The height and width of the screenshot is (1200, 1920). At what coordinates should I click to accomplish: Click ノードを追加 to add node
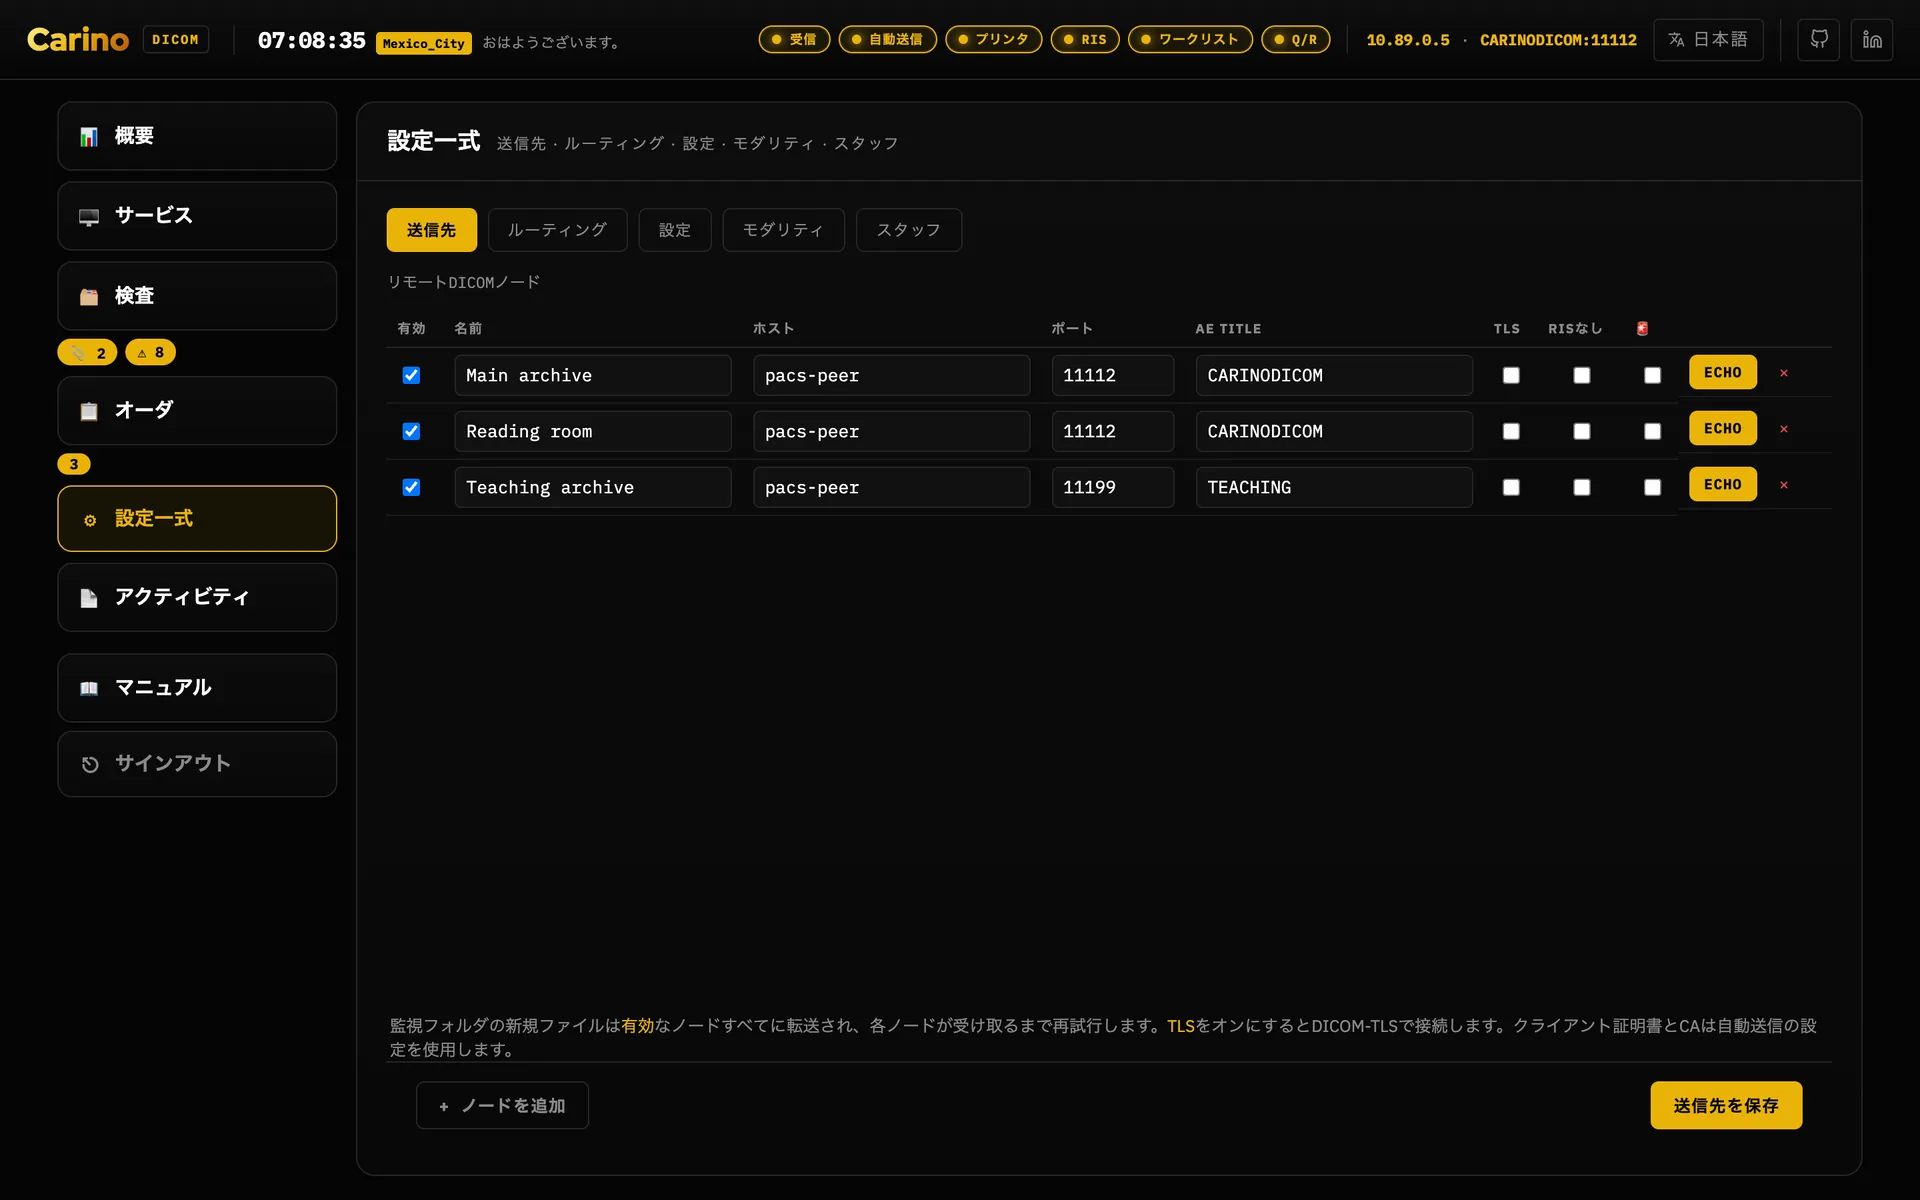point(502,1105)
